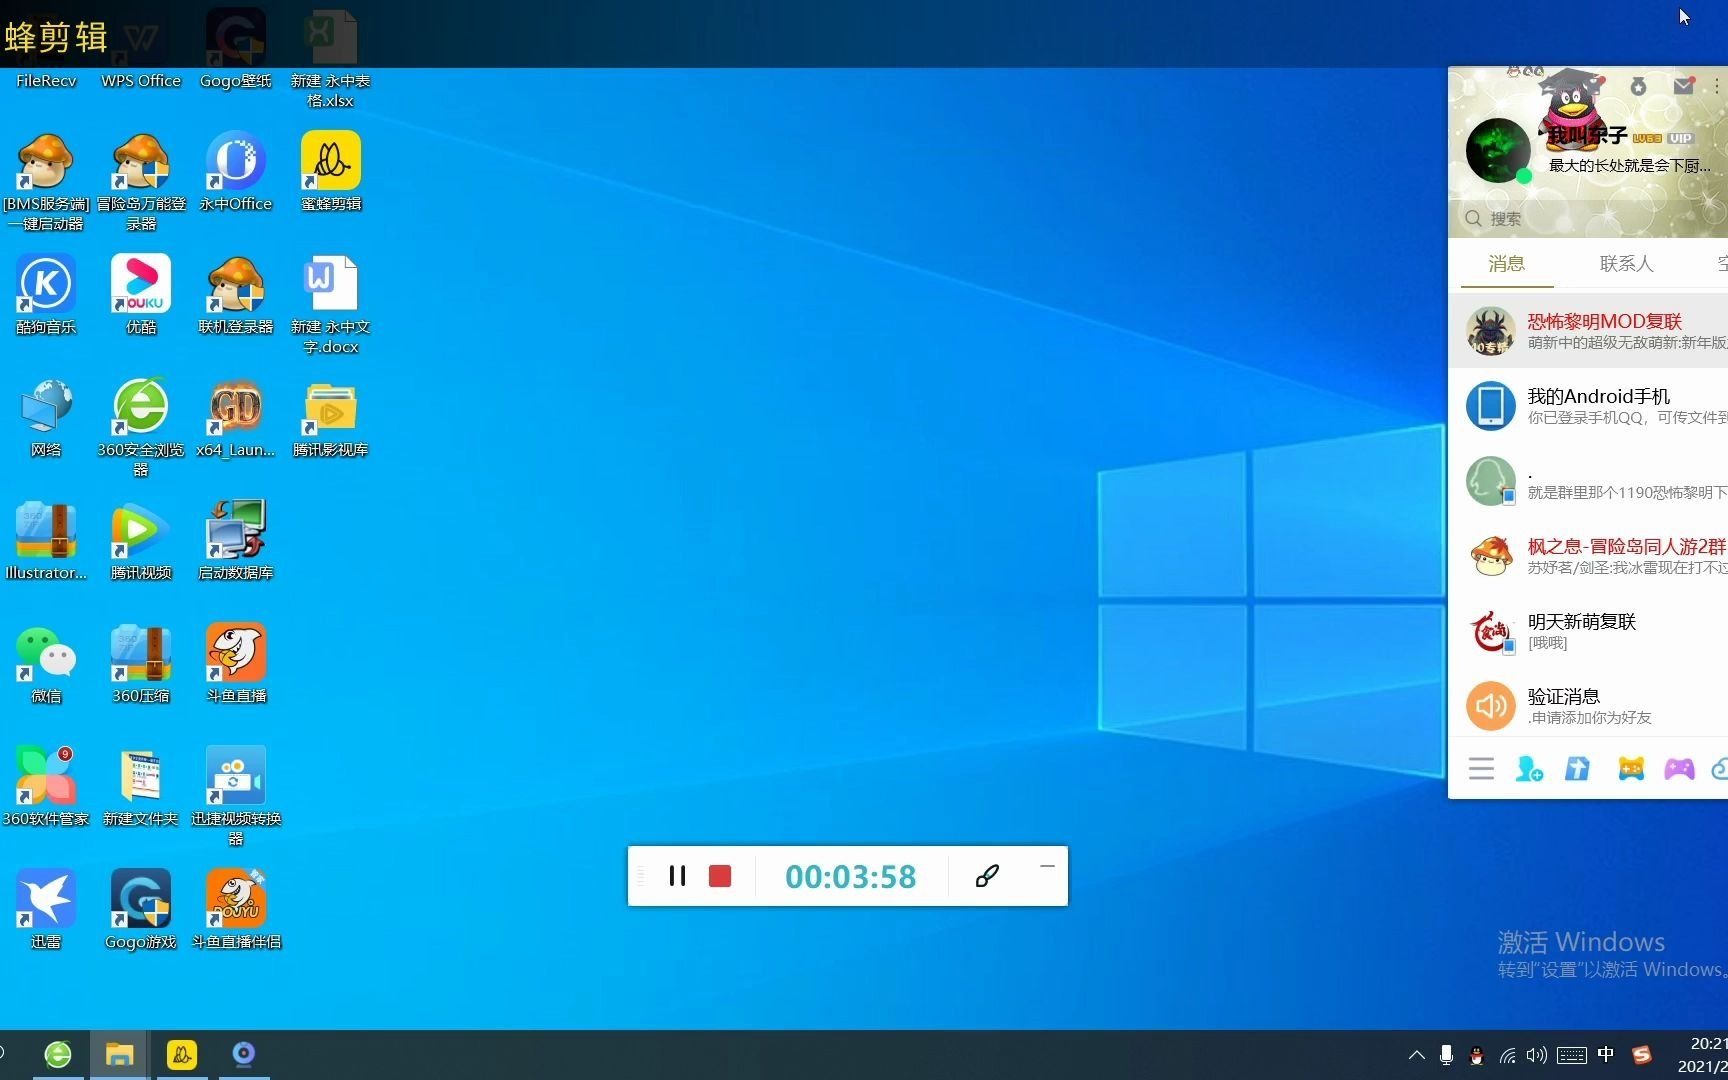Screen dimensions: 1728x1080
Task: Minimize the recording toolbar
Action: [1047, 866]
